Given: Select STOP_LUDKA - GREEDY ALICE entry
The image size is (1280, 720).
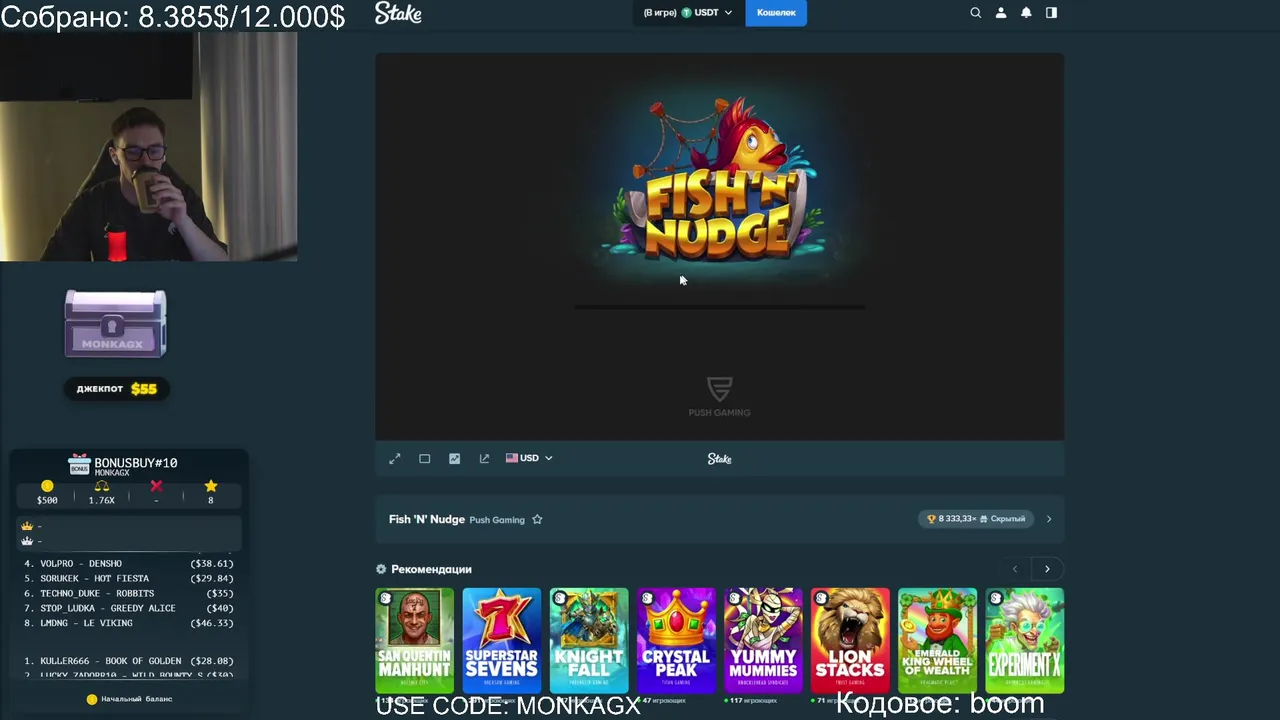Looking at the screenshot, I should 129,608.
